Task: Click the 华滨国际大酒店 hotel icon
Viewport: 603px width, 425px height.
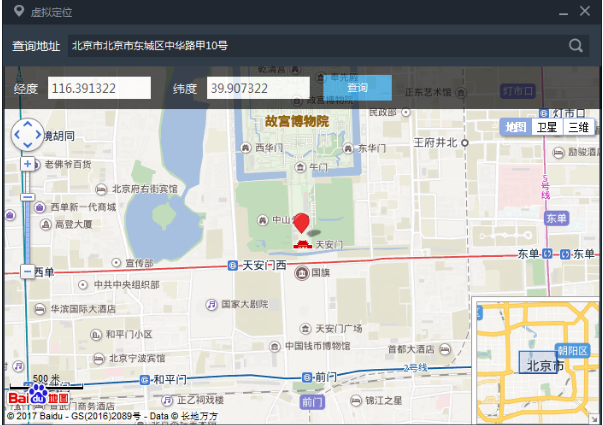Action: (x=40, y=309)
